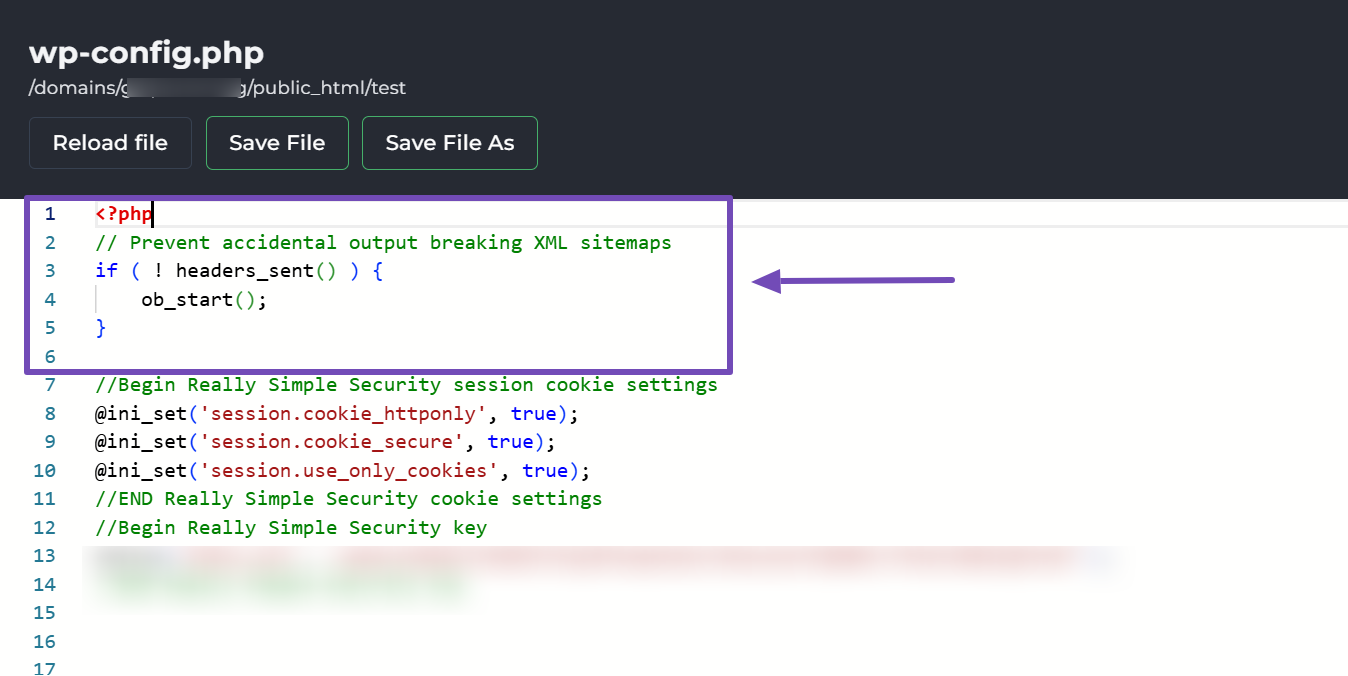Click the 'session.cookie_secure' string
Screen dimensions: 1348x676
tap(332, 442)
